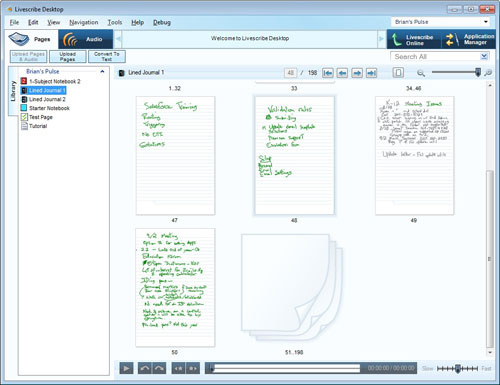
Task: Open page 50 thumbnail
Action: click(175, 287)
